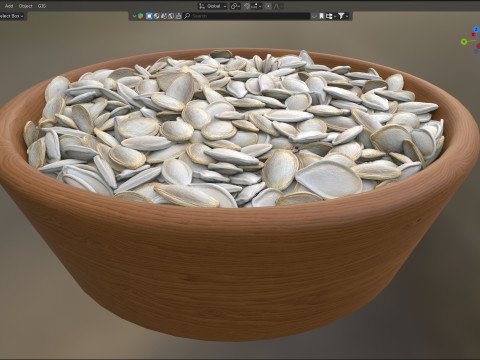
Task: Snap view to green Y axis gizmo
Action: 464,42
